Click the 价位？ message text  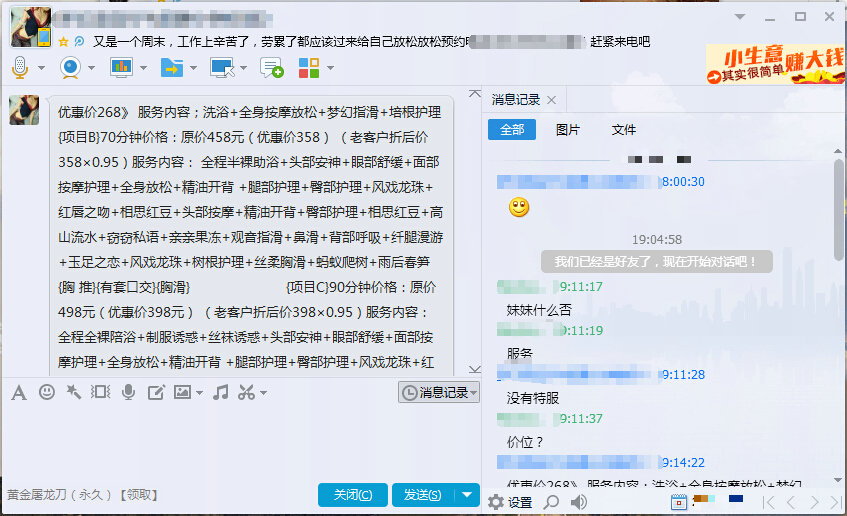pos(525,442)
